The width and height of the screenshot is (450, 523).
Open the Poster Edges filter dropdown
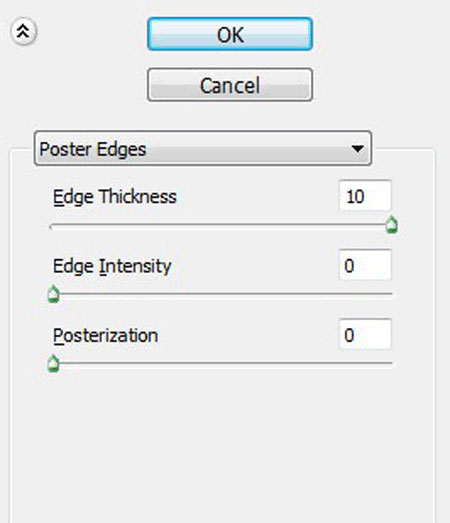coord(203,148)
